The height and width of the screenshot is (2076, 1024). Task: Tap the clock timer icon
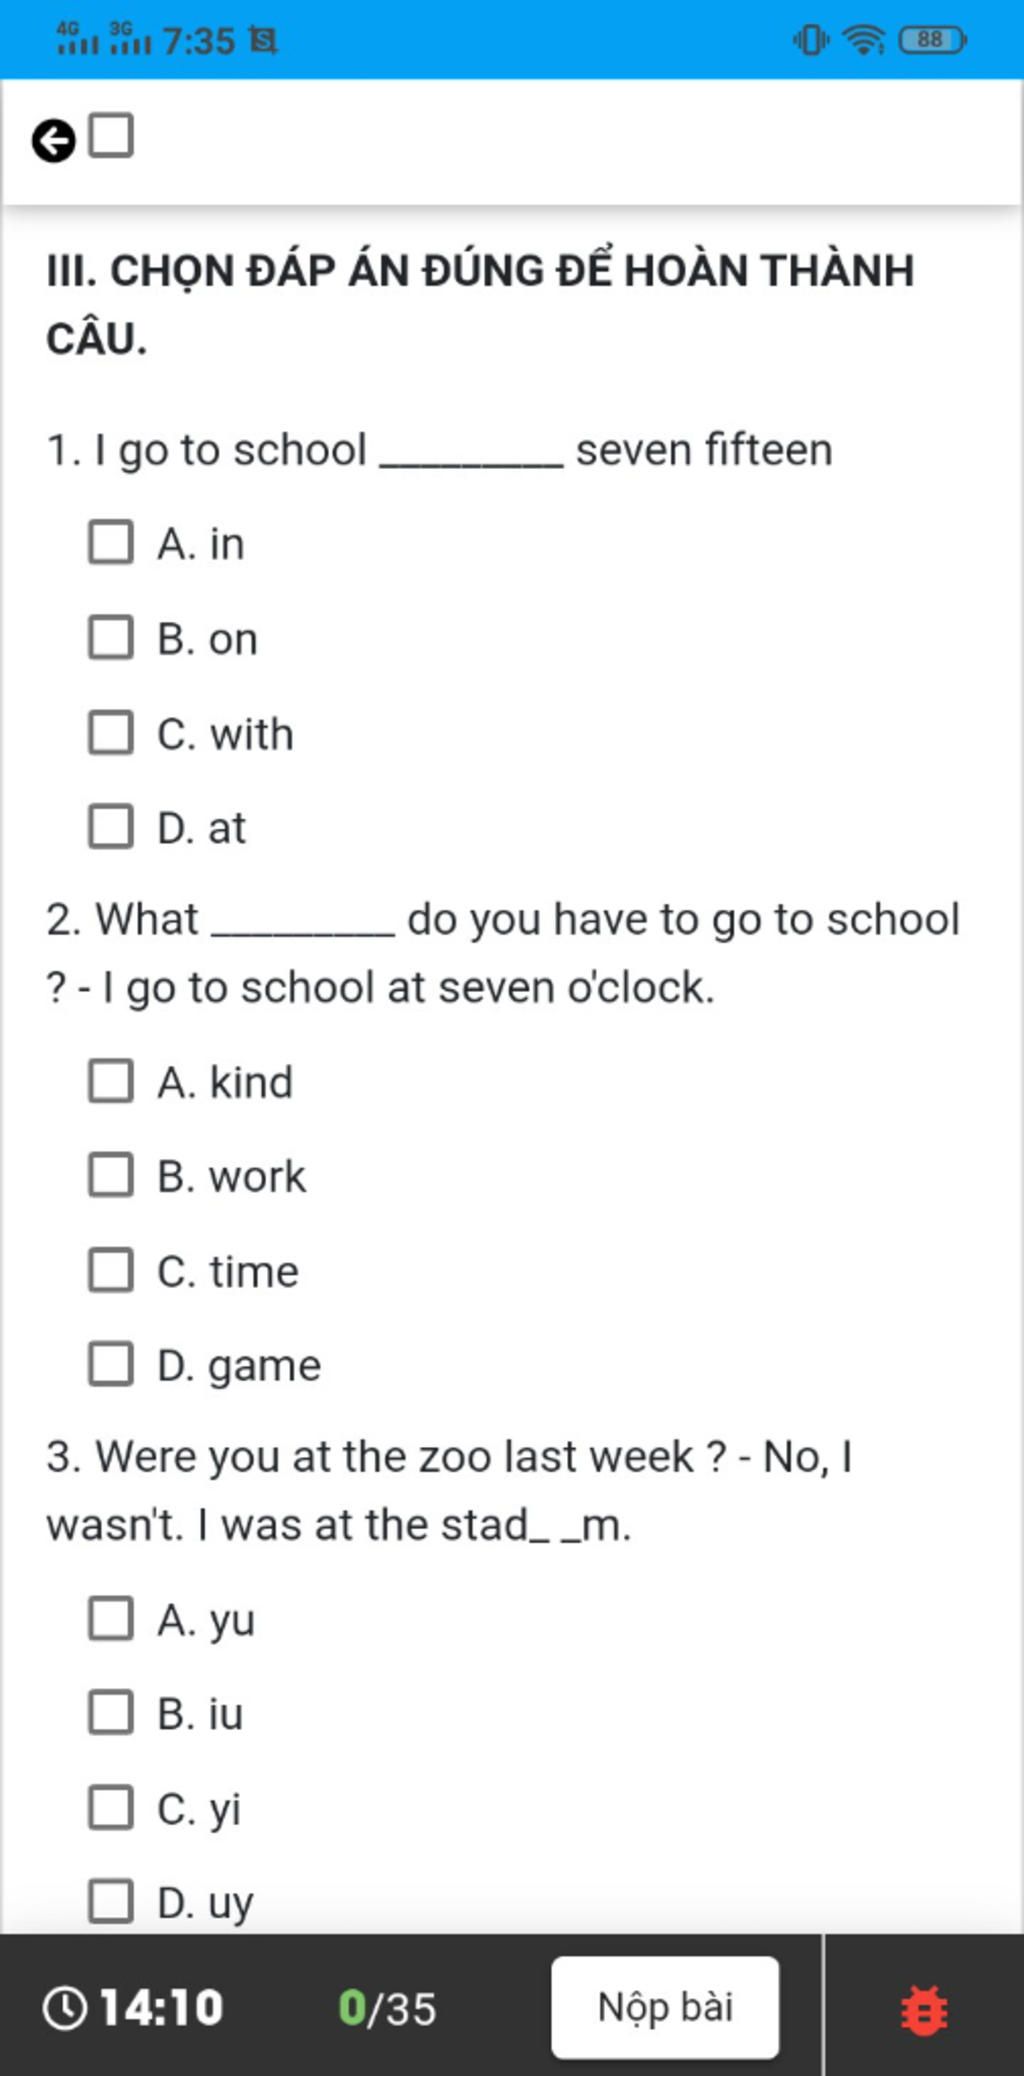click(x=65, y=2008)
